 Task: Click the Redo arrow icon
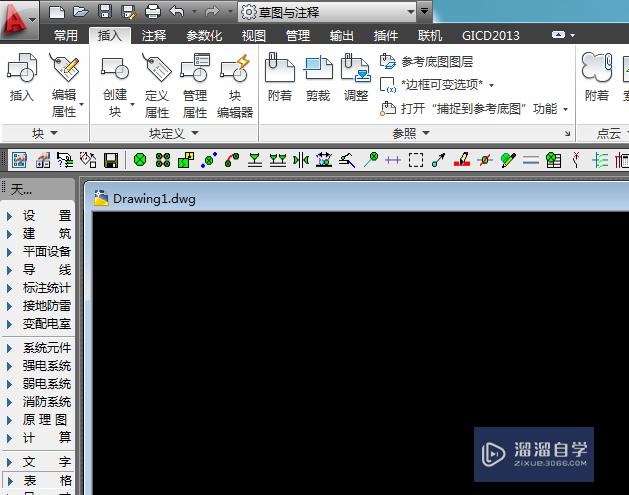click(x=212, y=12)
